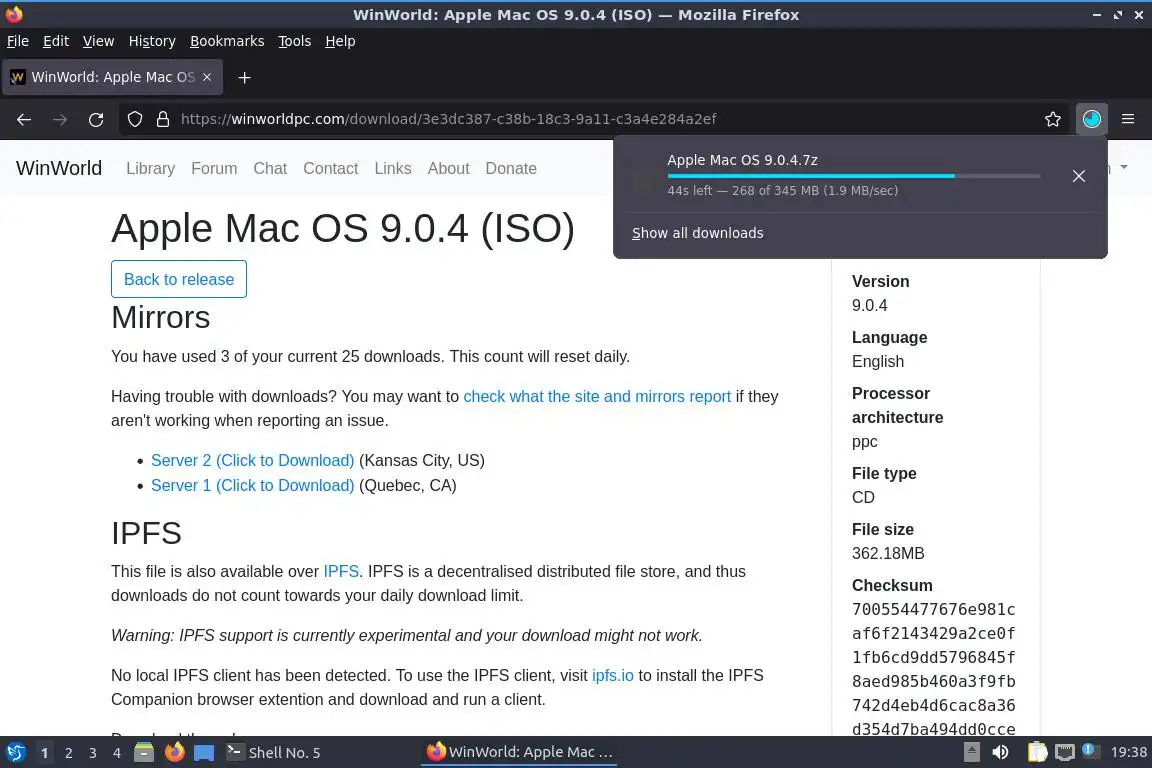Open the Firefox hamburger application menu
The width and height of the screenshot is (1152, 768).
1128,119
